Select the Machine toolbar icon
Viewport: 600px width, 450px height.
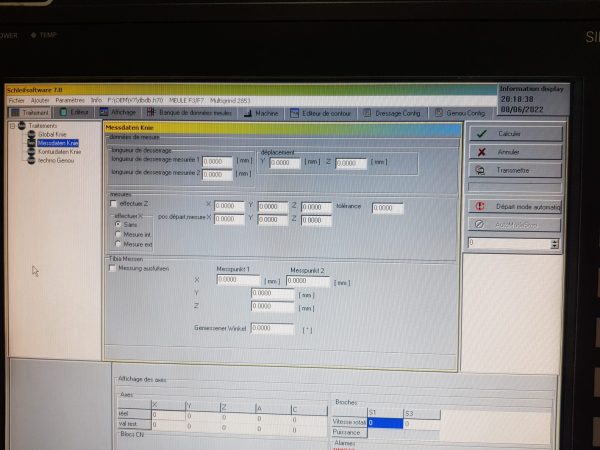pos(262,113)
